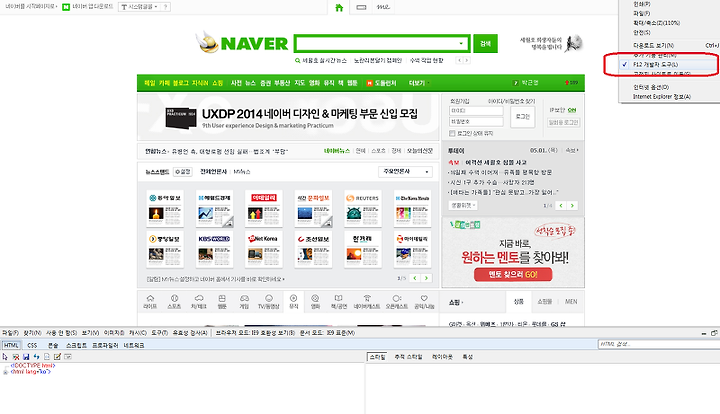Click the password input field
The image size is (720, 414).
pos(476,122)
